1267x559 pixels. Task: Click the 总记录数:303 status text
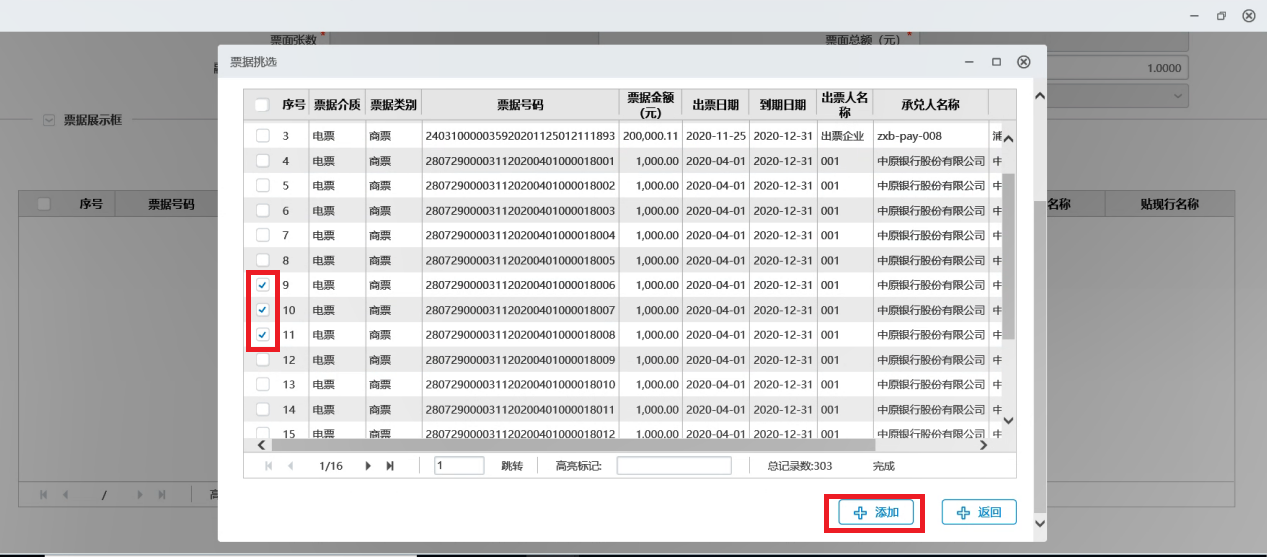[x=799, y=466]
